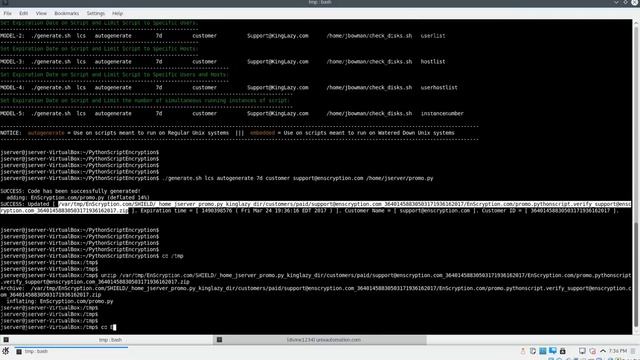Open the Edit menu
The image size is (640, 360).
(24, 13)
